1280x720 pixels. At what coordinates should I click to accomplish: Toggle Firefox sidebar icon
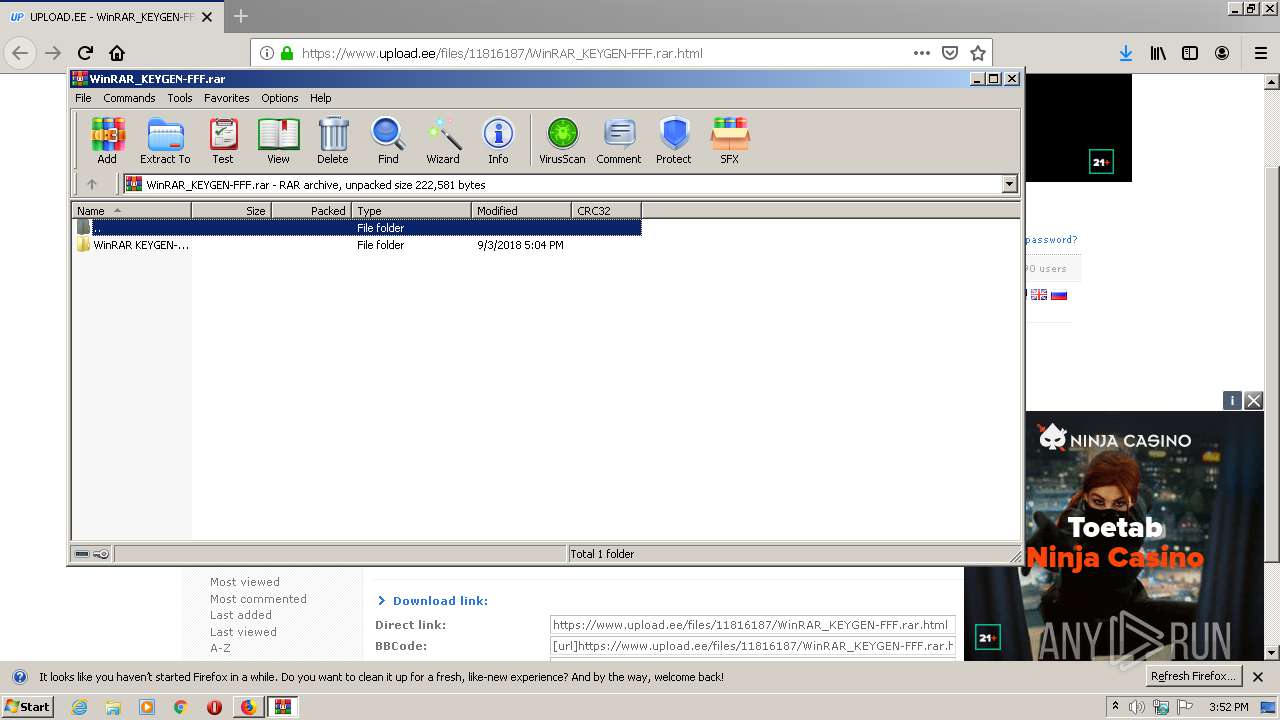tap(1190, 53)
